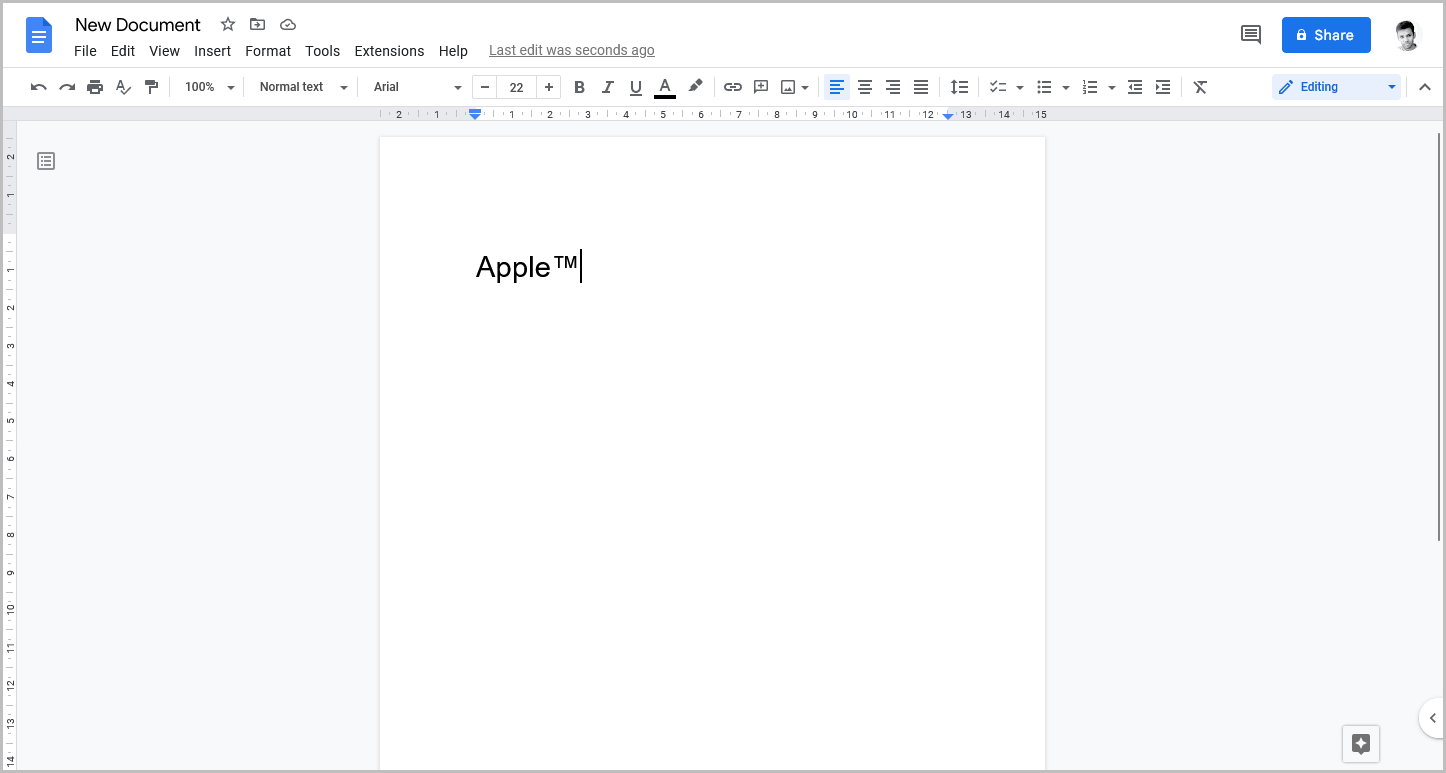Start a numbered list
This screenshot has width=1446, height=773.
1090,87
